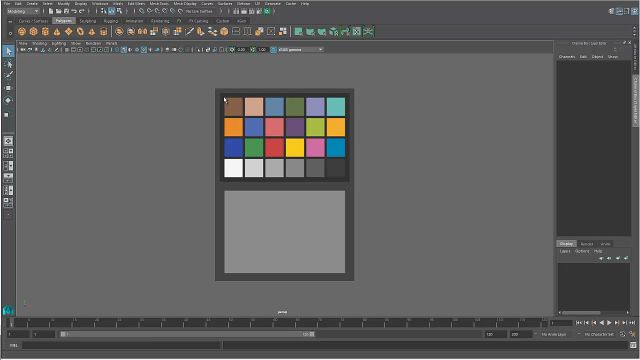The width and height of the screenshot is (640, 360).
Task: Activate the Rotate tool in toolbox
Action: 8,100
